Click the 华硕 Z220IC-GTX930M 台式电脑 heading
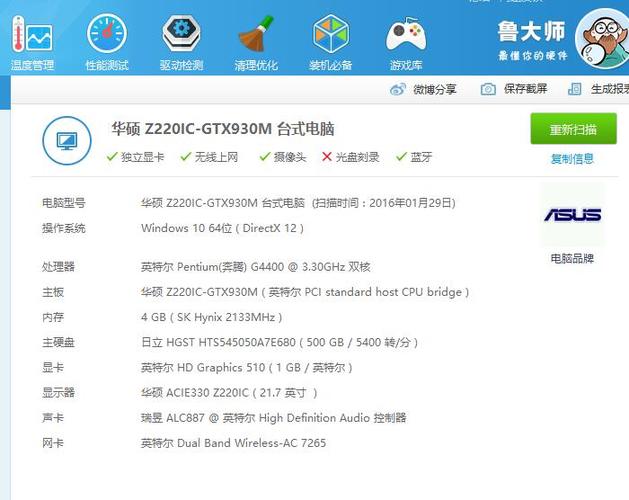Viewport: 629px width, 500px height. pos(223,129)
